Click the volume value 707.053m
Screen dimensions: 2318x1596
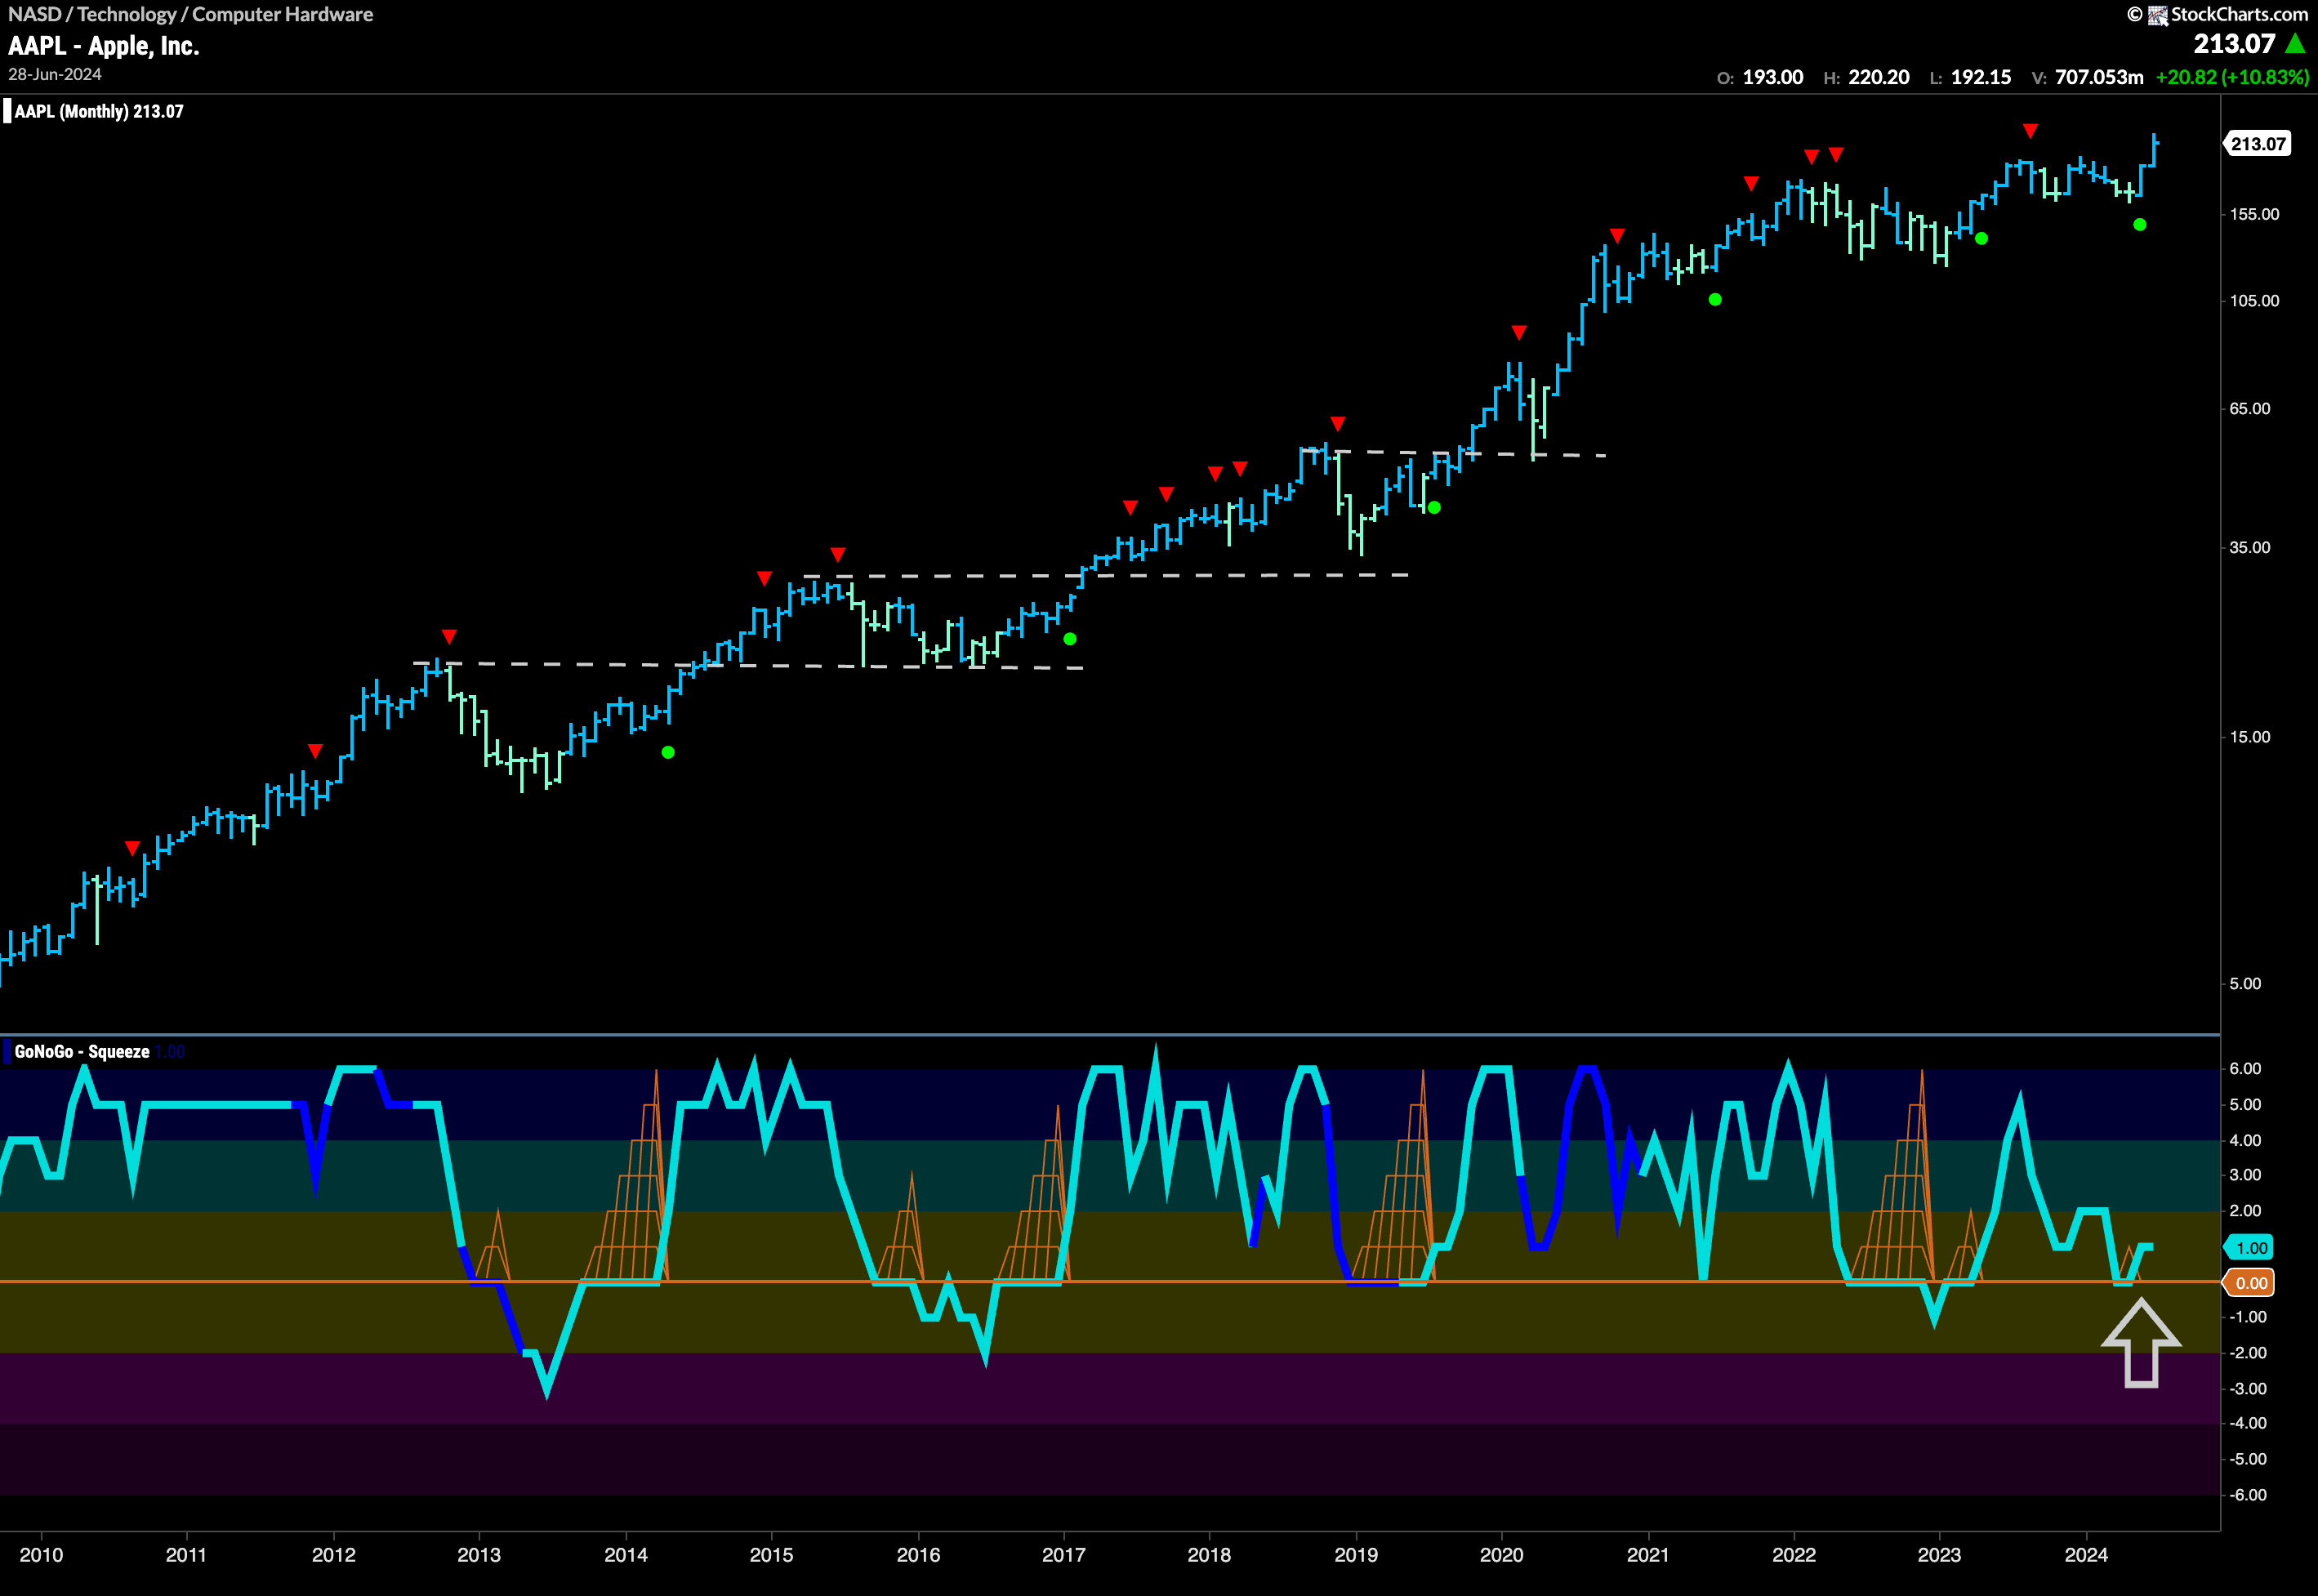click(x=2099, y=78)
